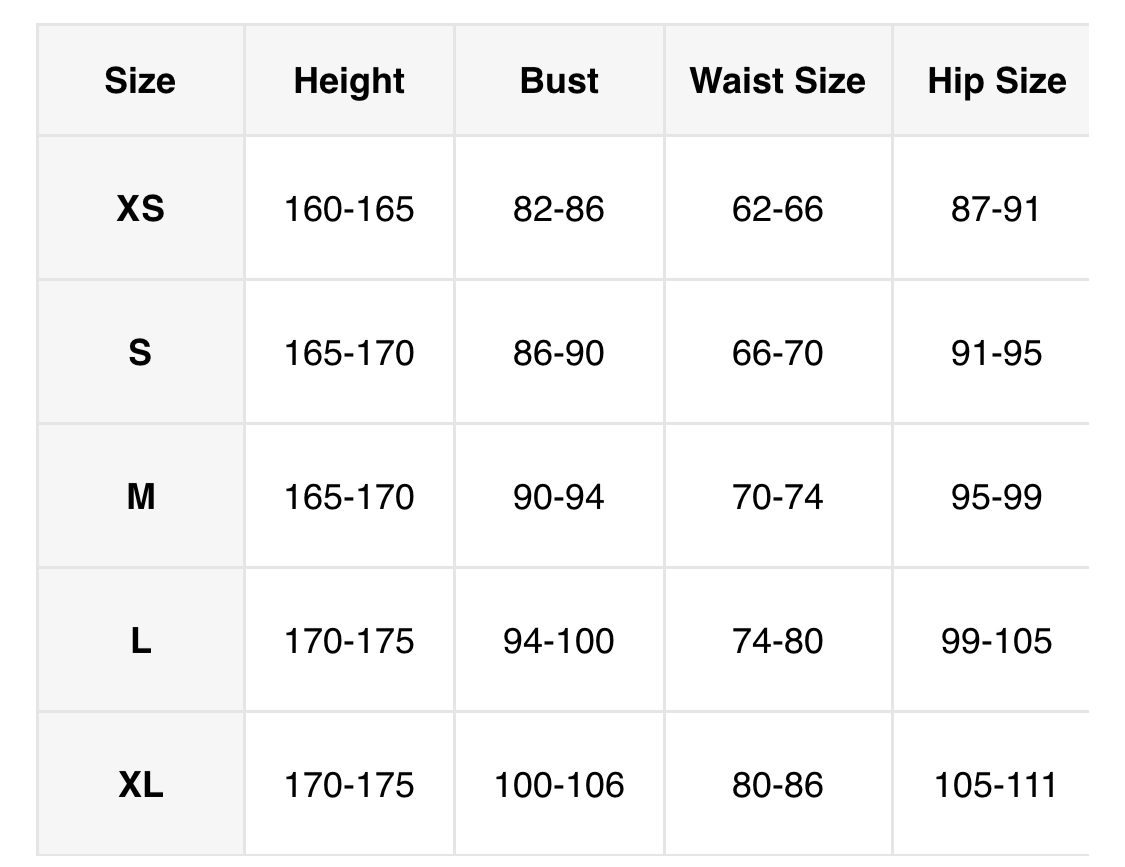The height and width of the screenshot is (867, 1125).
Task: Click the 82-86 bust cell
Action: 559,209
